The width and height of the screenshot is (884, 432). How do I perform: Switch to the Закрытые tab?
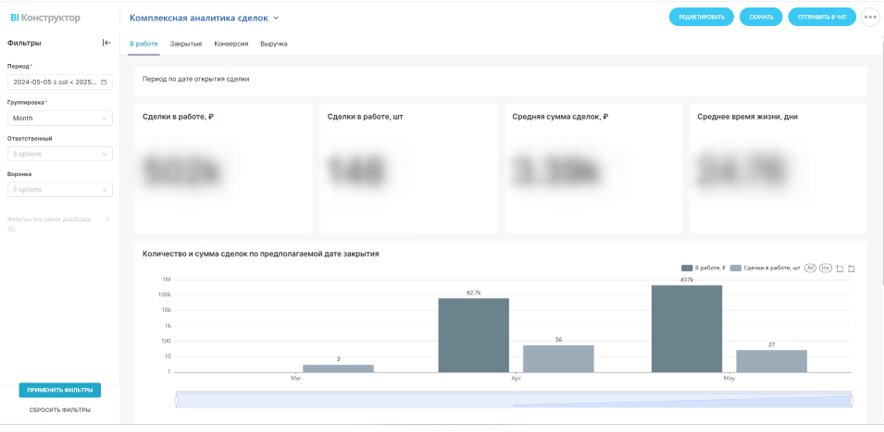click(x=186, y=43)
